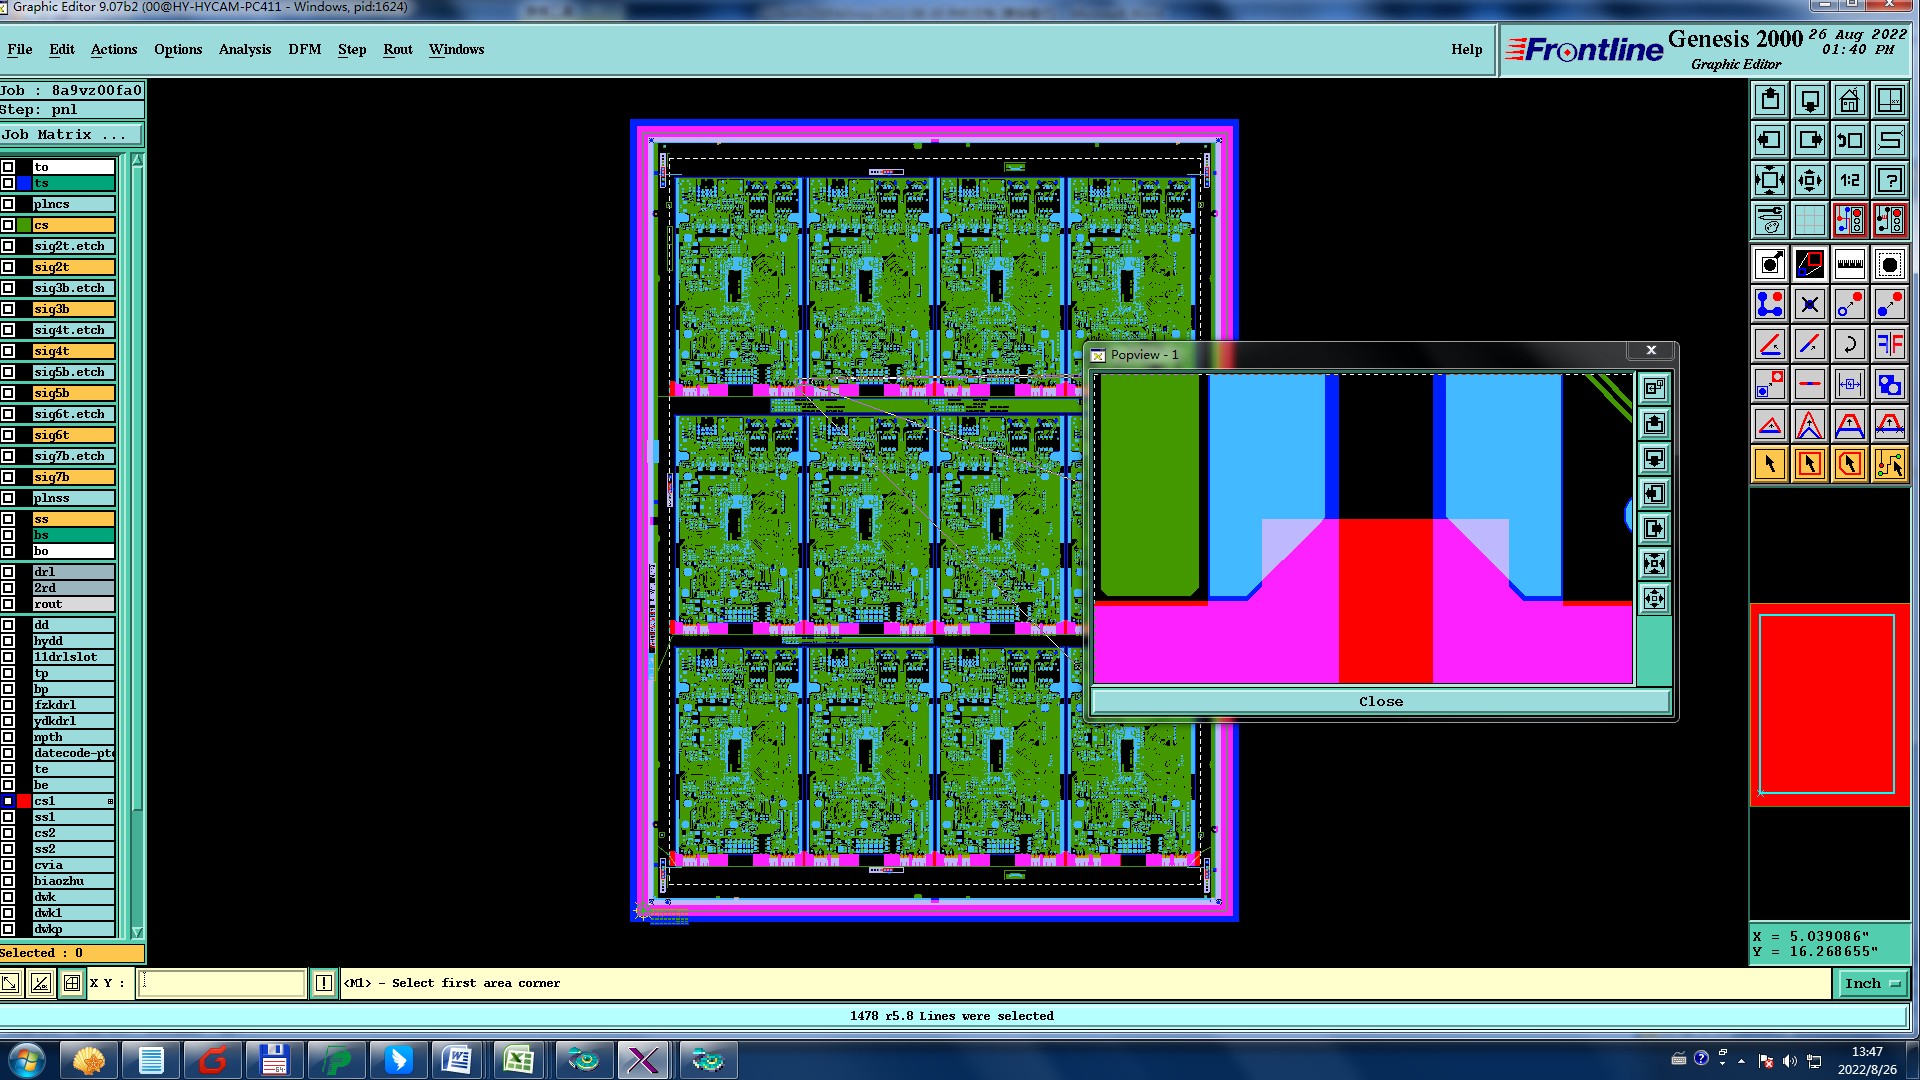
Task: Click the X Y coordinate input field
Action: coord(220,983)
